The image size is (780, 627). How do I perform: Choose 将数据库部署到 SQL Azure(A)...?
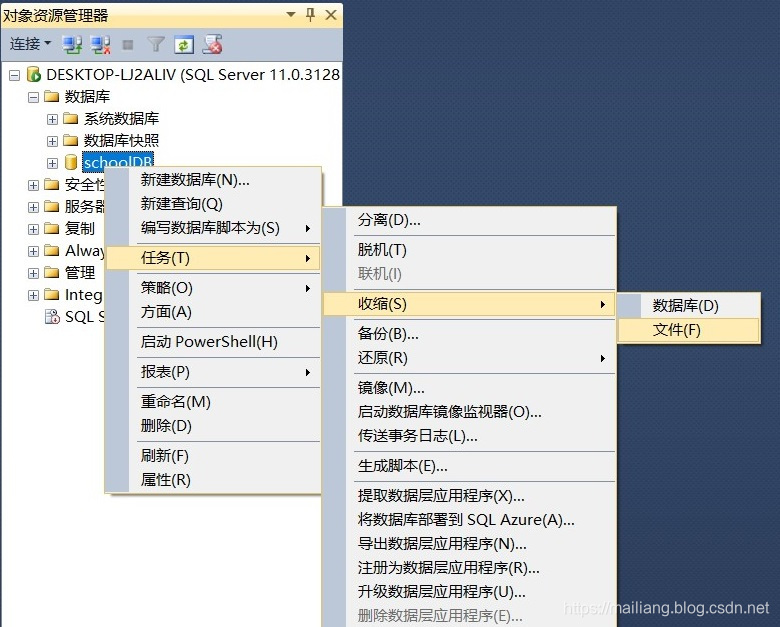point(469,520)
